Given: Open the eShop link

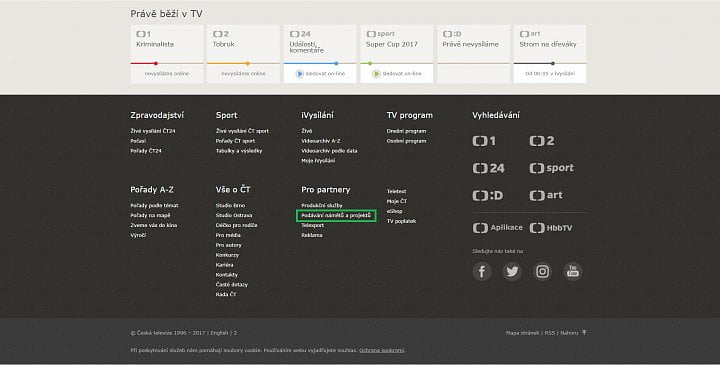Looking at the screenshot, I should coord(394,211).
